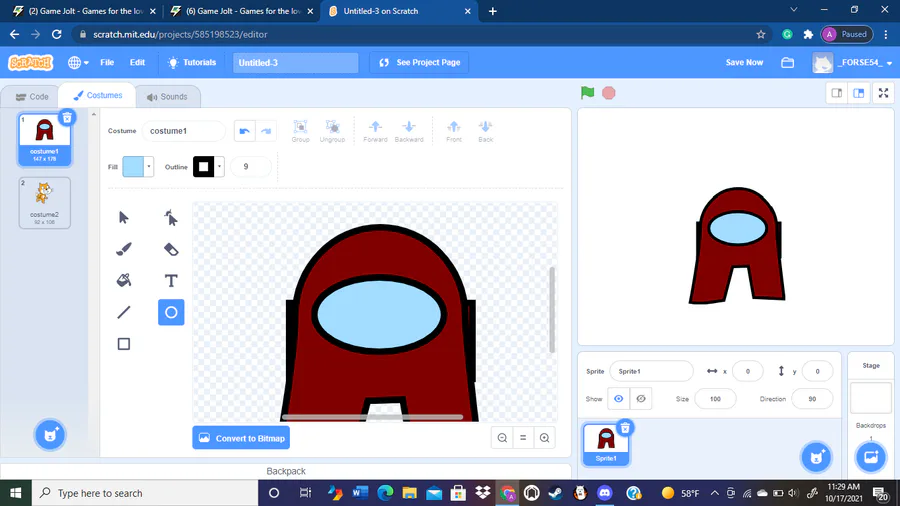Open the Choose a Sprite button
The width and height of the screenshot is (900, 506).
[816, 457]
